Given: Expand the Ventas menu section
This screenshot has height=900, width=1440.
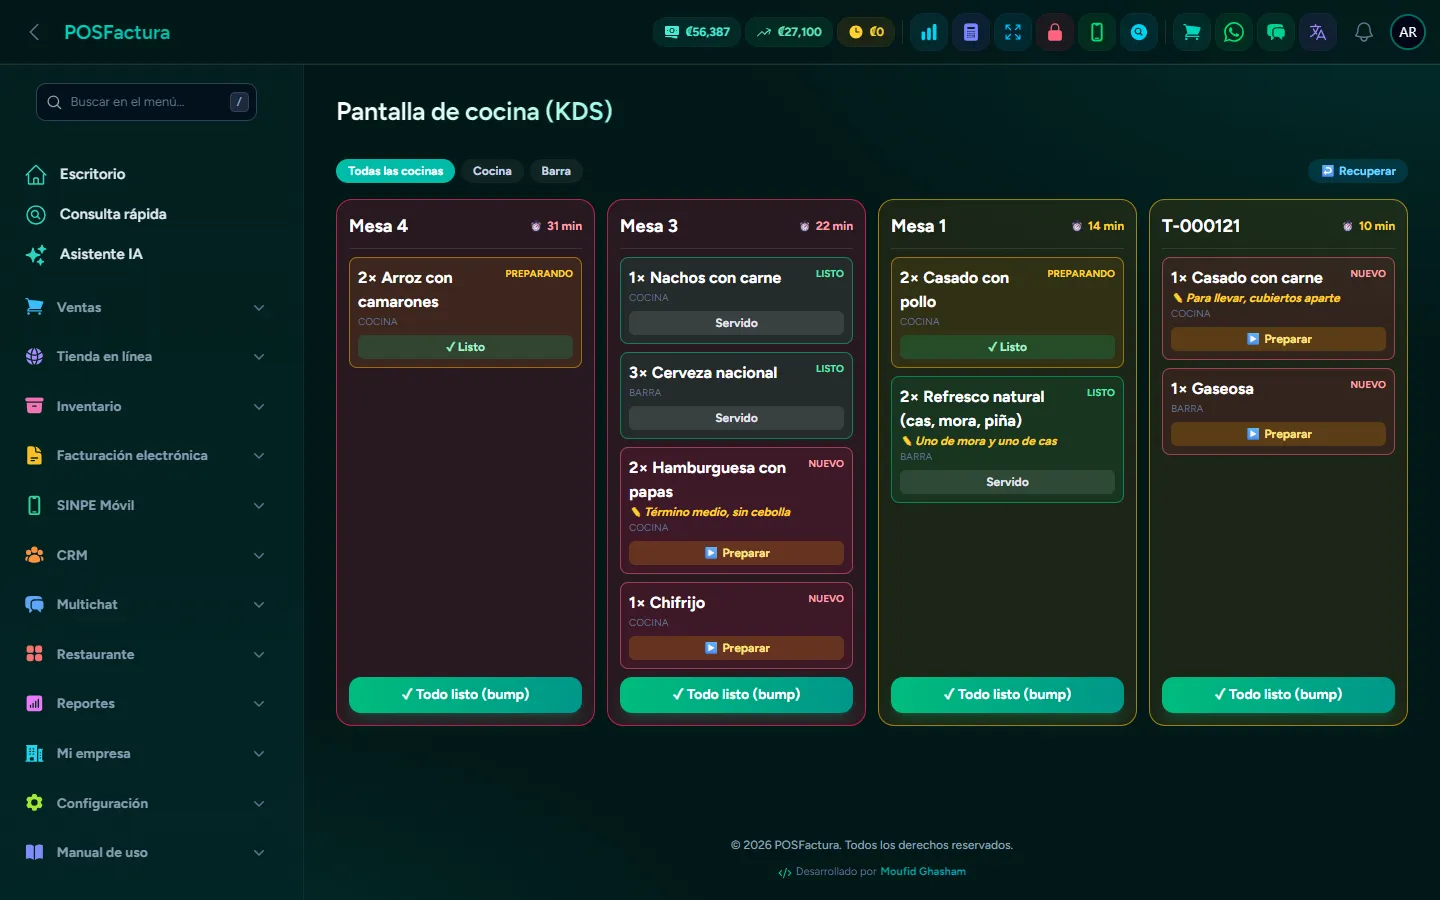Looking at the screenshot, I should [x=146, y=307].
